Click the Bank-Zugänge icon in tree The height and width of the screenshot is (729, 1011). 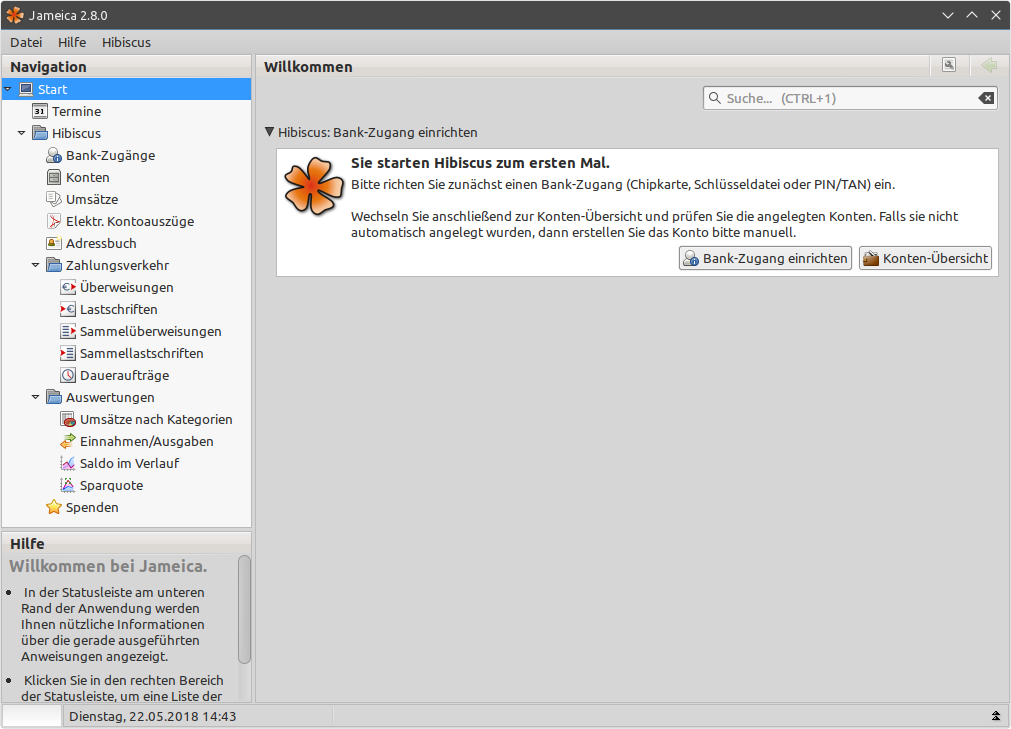[x=54, y=155]
